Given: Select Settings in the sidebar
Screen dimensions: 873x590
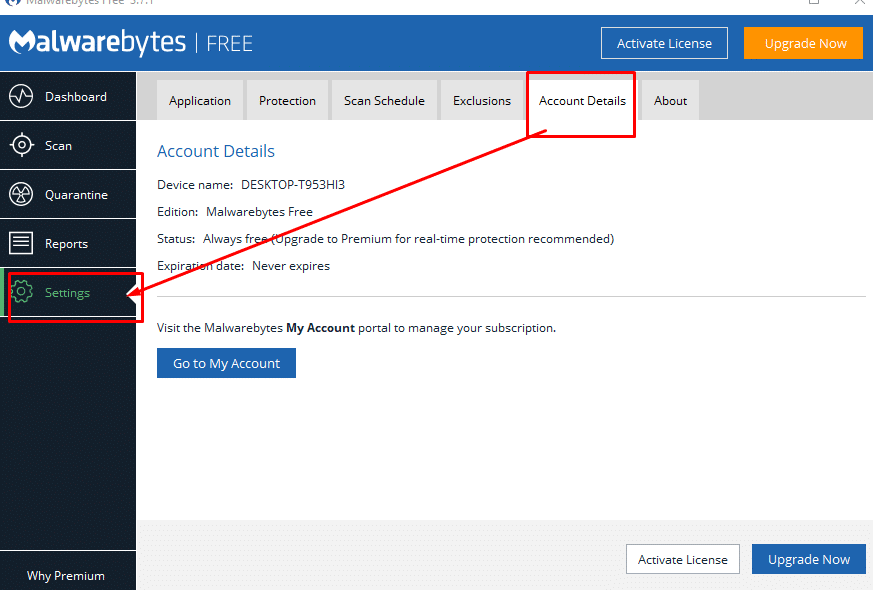Looking at the screenshot, I should click(x=68, y=292).
